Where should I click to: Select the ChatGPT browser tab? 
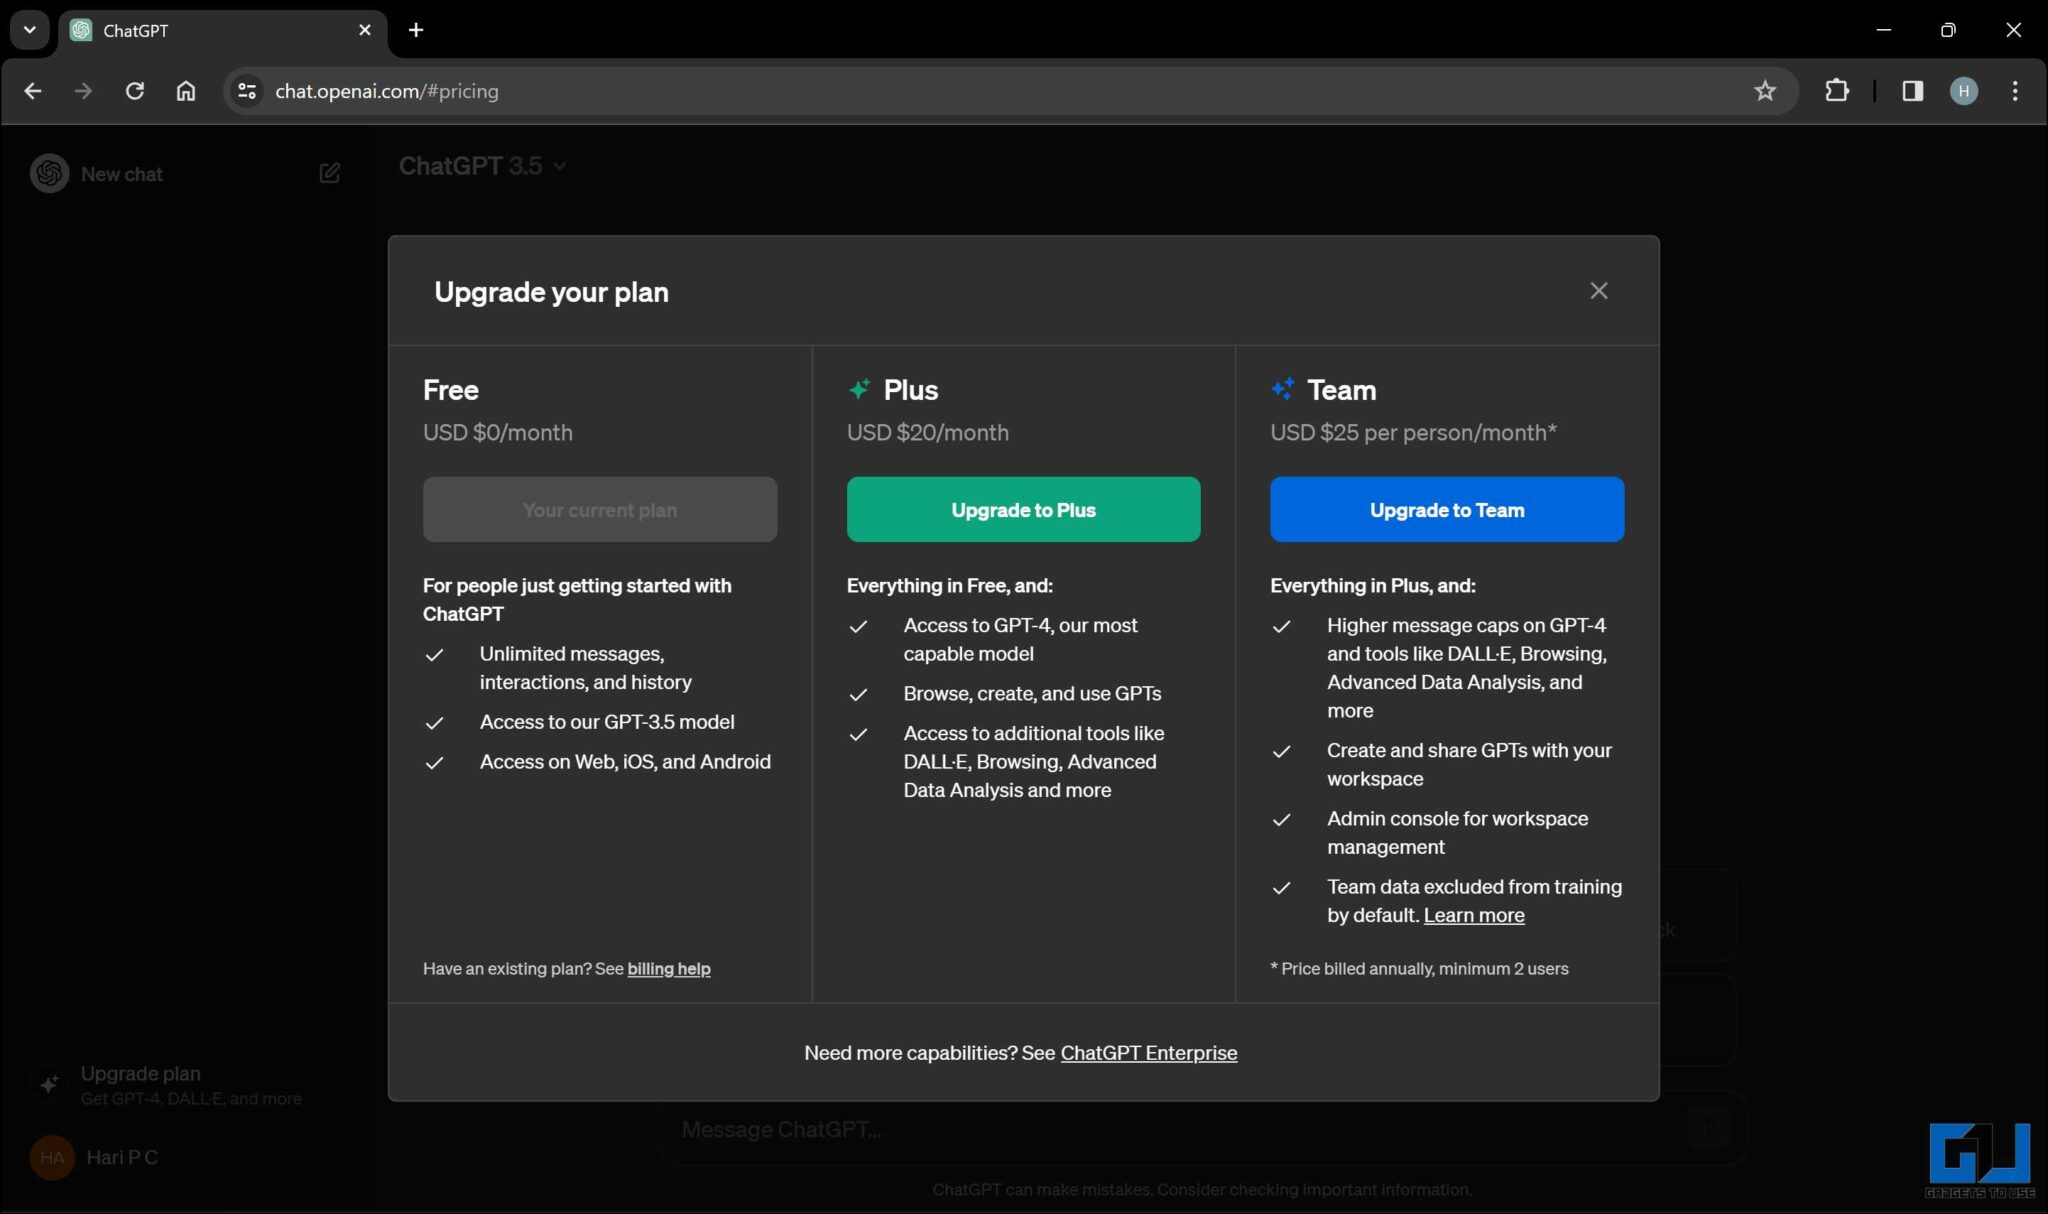(200, 30)
